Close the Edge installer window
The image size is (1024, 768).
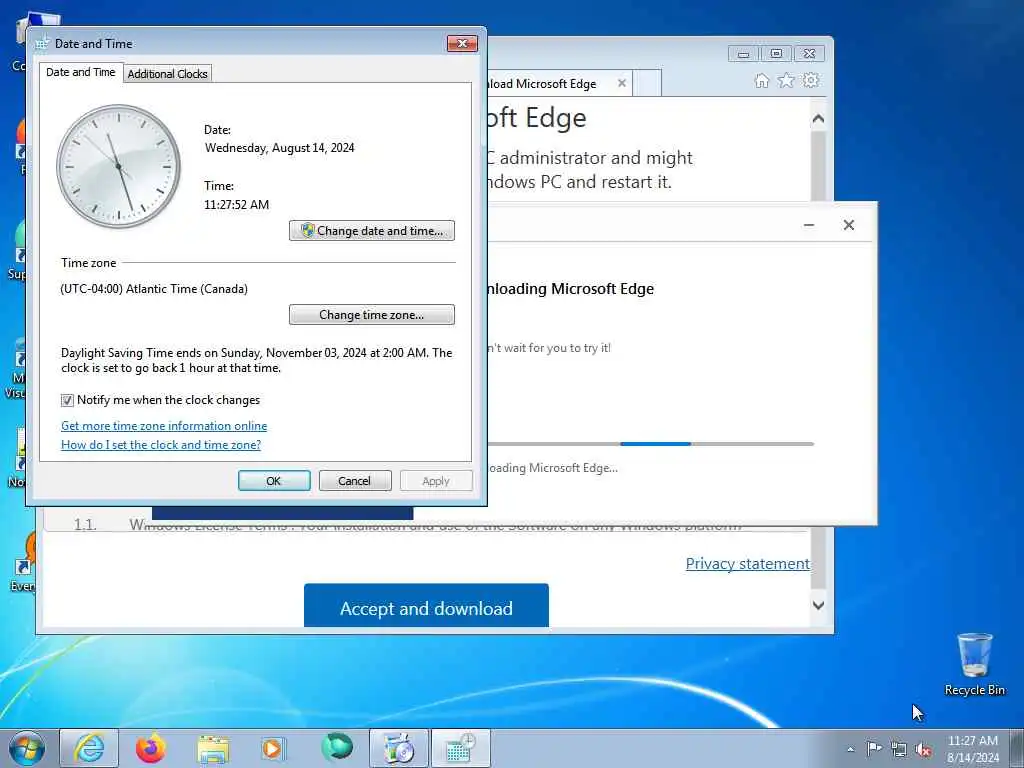(848, 225)
